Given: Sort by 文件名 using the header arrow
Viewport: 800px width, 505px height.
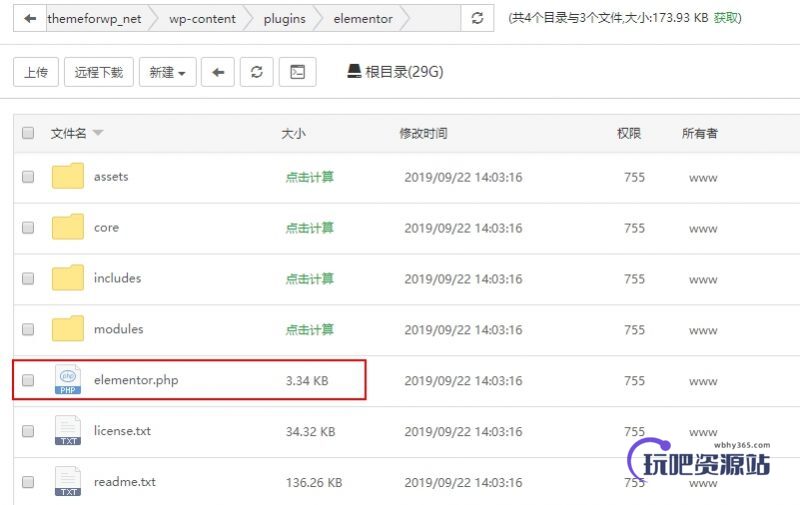Looking at the screenshot, I should [98, 133].
